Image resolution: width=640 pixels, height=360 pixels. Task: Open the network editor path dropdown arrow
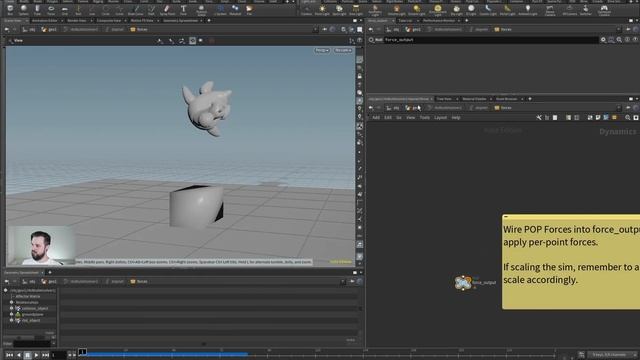[619, 108]
